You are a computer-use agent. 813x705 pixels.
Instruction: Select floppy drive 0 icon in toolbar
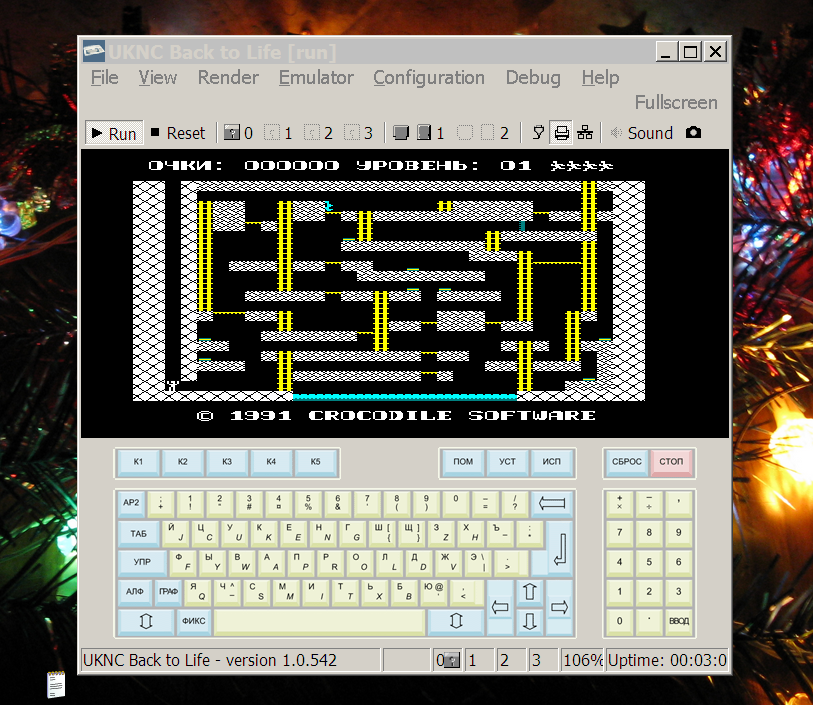[x=232, y=133]
